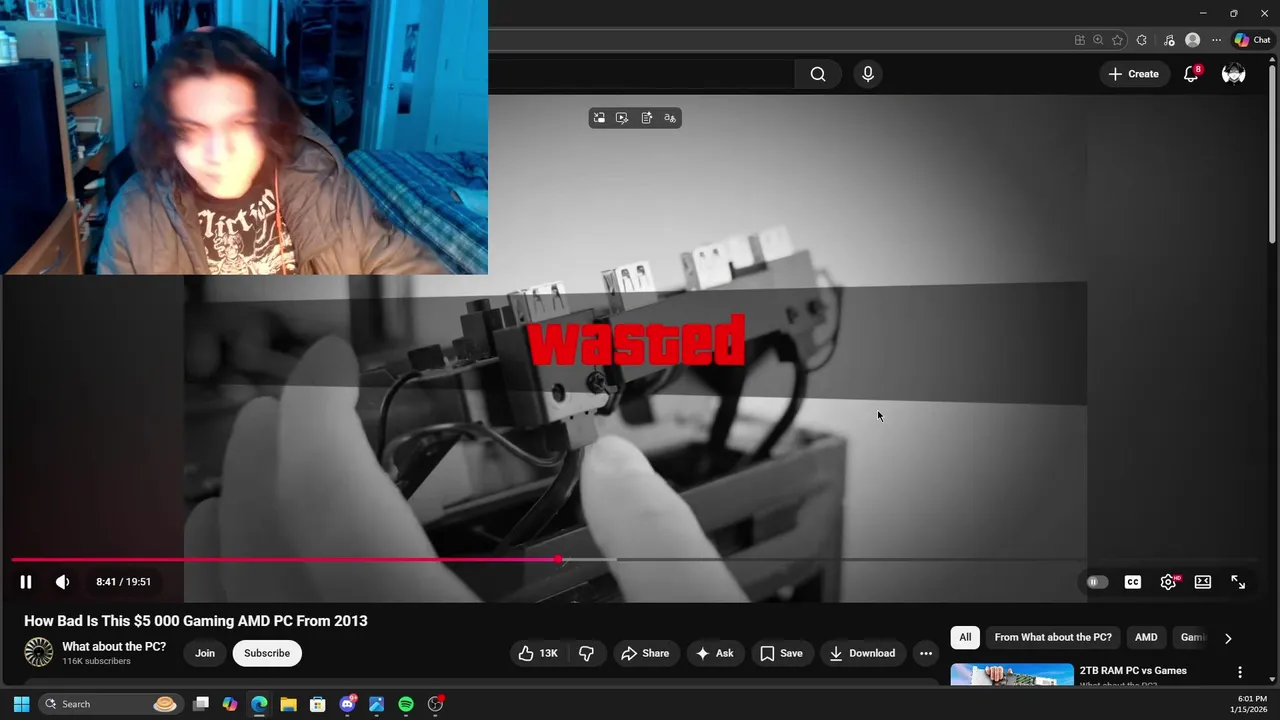
Task: Open YouTube notifications bell
Action: coord(1191,74)
